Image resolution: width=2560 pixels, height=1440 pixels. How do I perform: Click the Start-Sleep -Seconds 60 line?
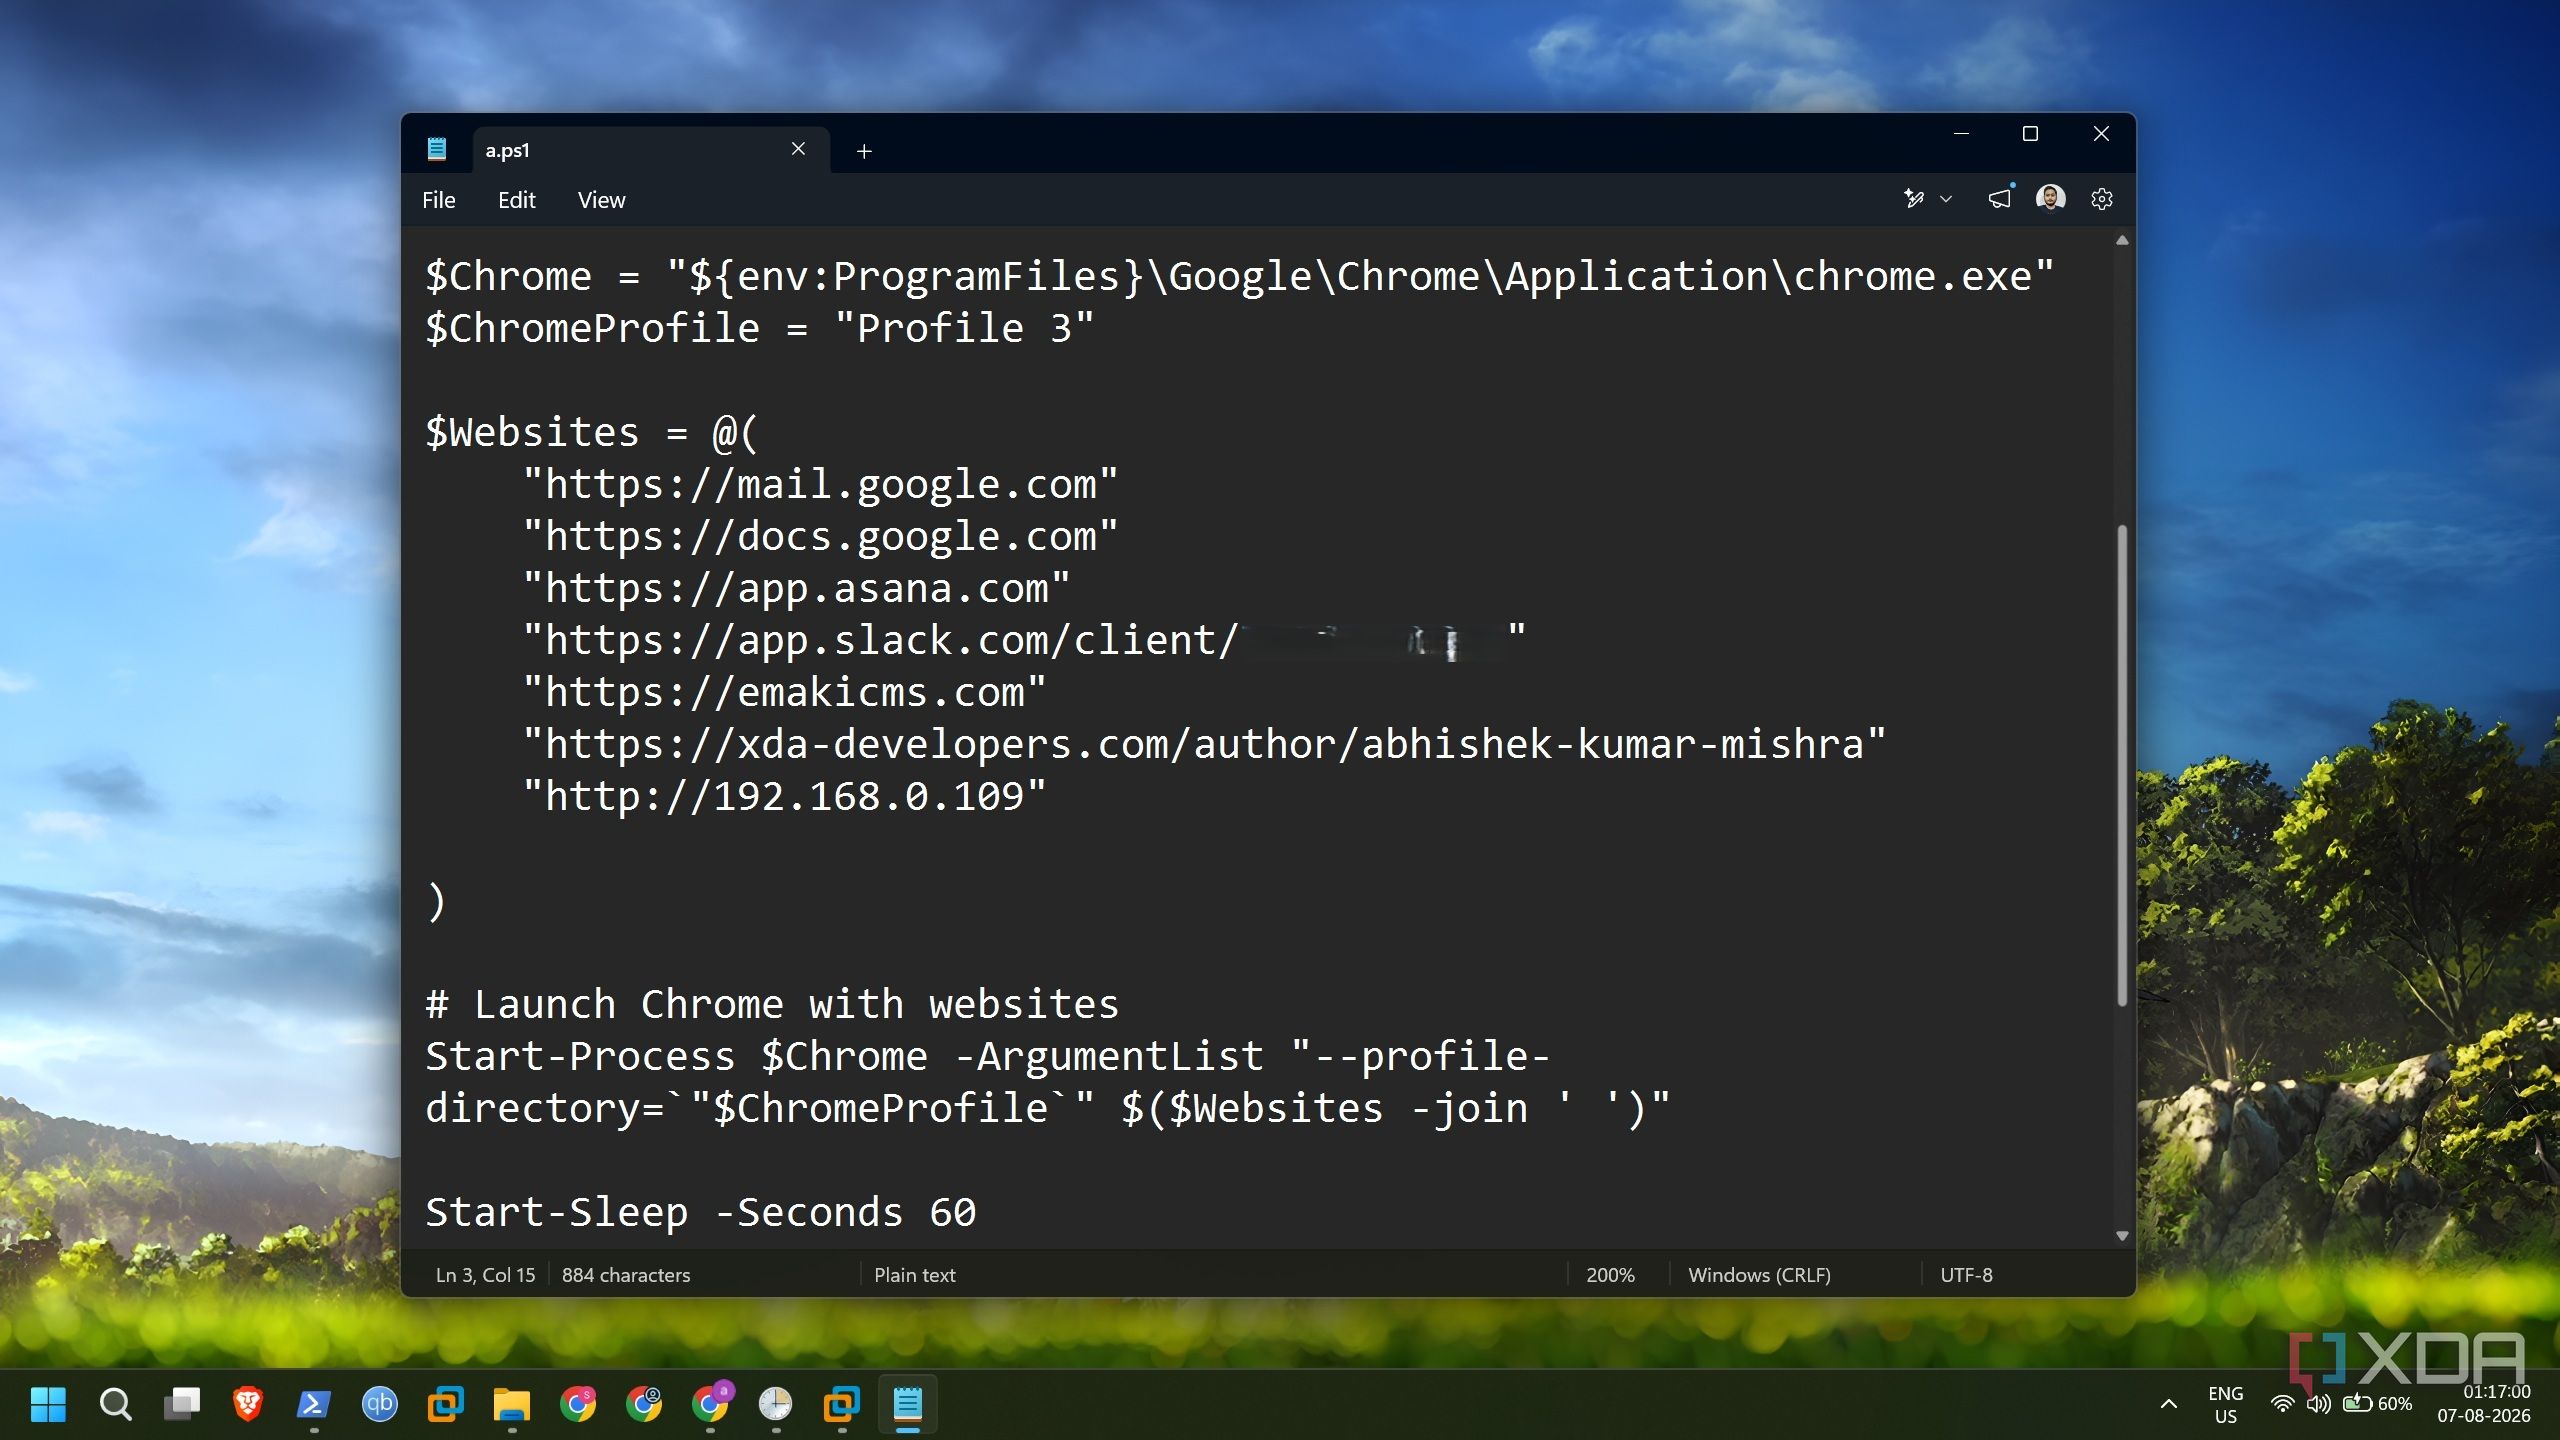(x=700, y=1213)
